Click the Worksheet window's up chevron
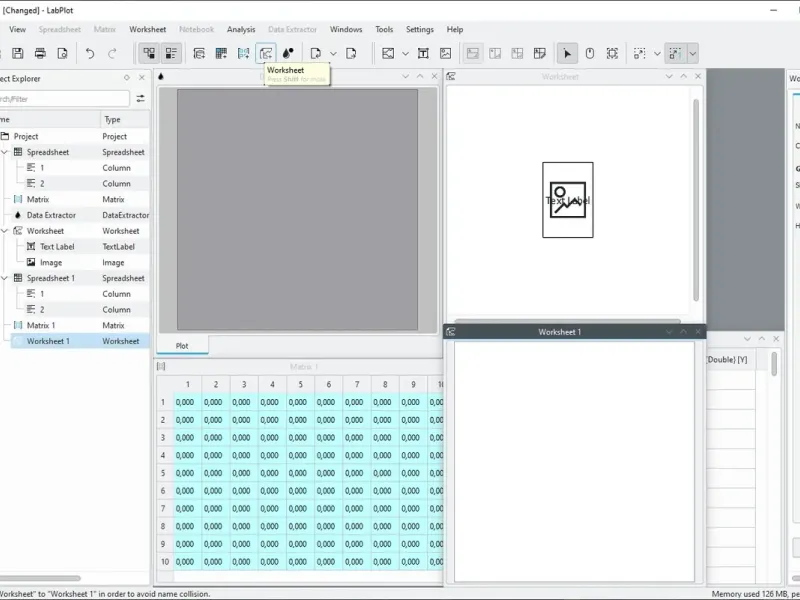Image resolution: width=800 pixels, height=600 pixels. point(684,77)
